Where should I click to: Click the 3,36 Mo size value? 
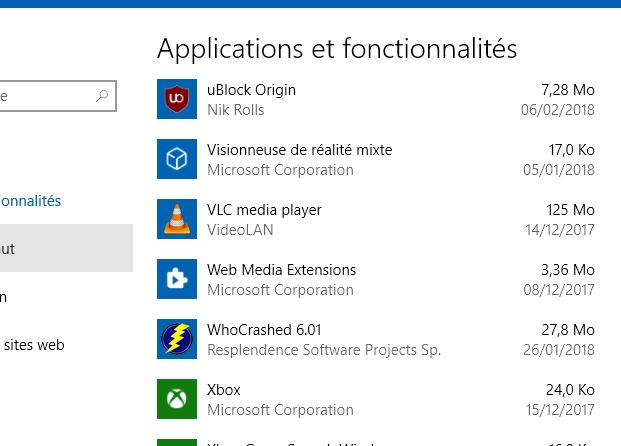click(x=568, y=270)
